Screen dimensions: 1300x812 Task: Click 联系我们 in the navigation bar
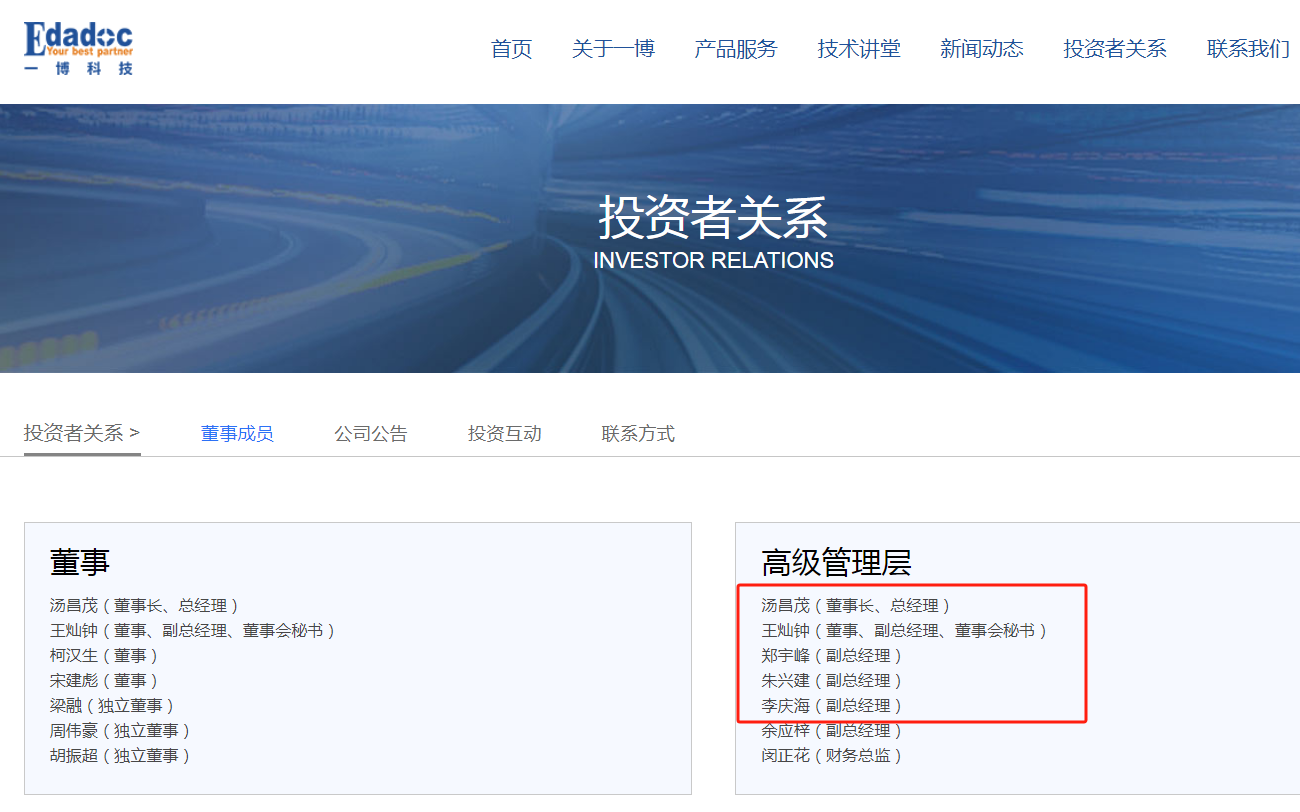pos(1247,49)
